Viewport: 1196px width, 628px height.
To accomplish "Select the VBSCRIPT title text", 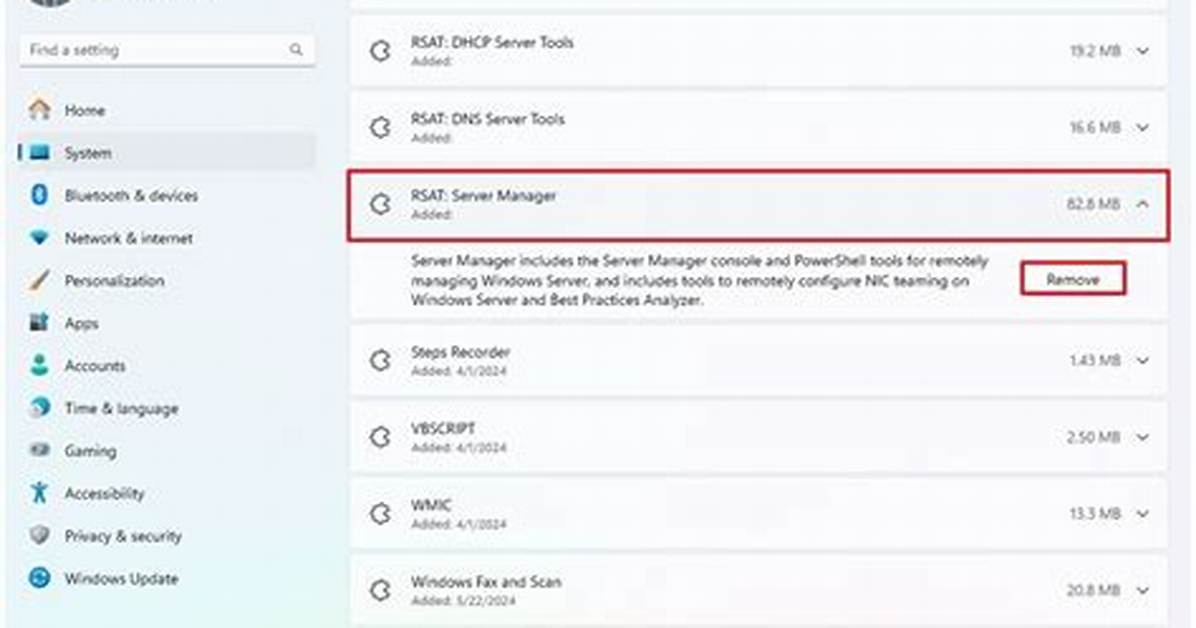I will click(x=443, y=429).
